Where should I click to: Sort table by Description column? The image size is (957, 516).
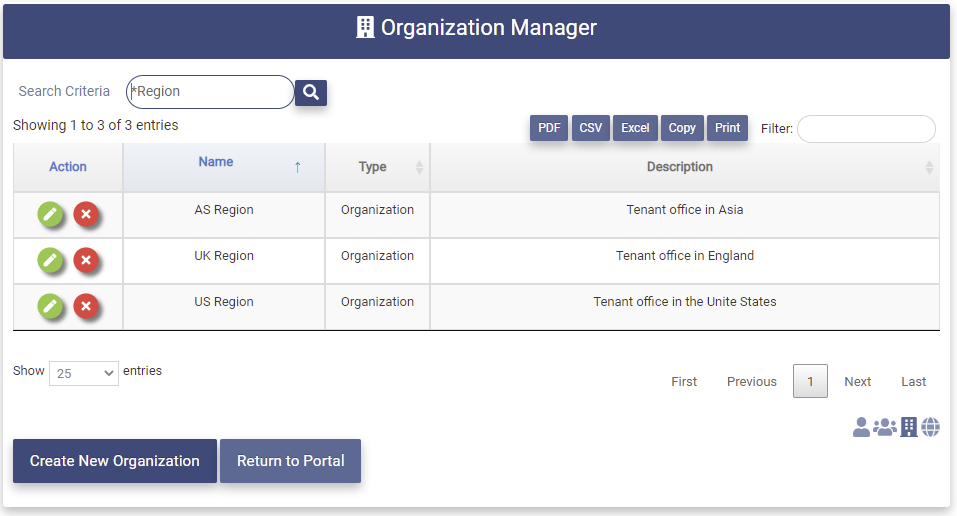click(x=685, y=167)
